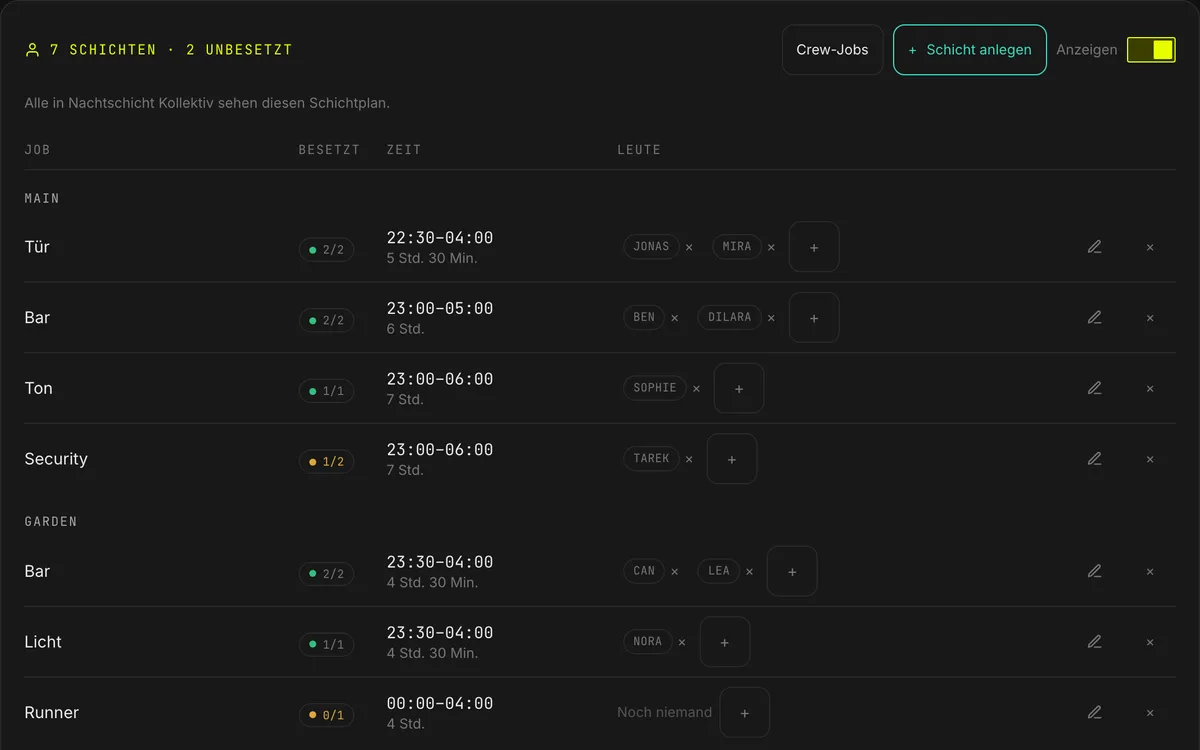Click the "Noch niemand" placeholder text
Screen dimensions: 1200x750
[x=664, y=713]
